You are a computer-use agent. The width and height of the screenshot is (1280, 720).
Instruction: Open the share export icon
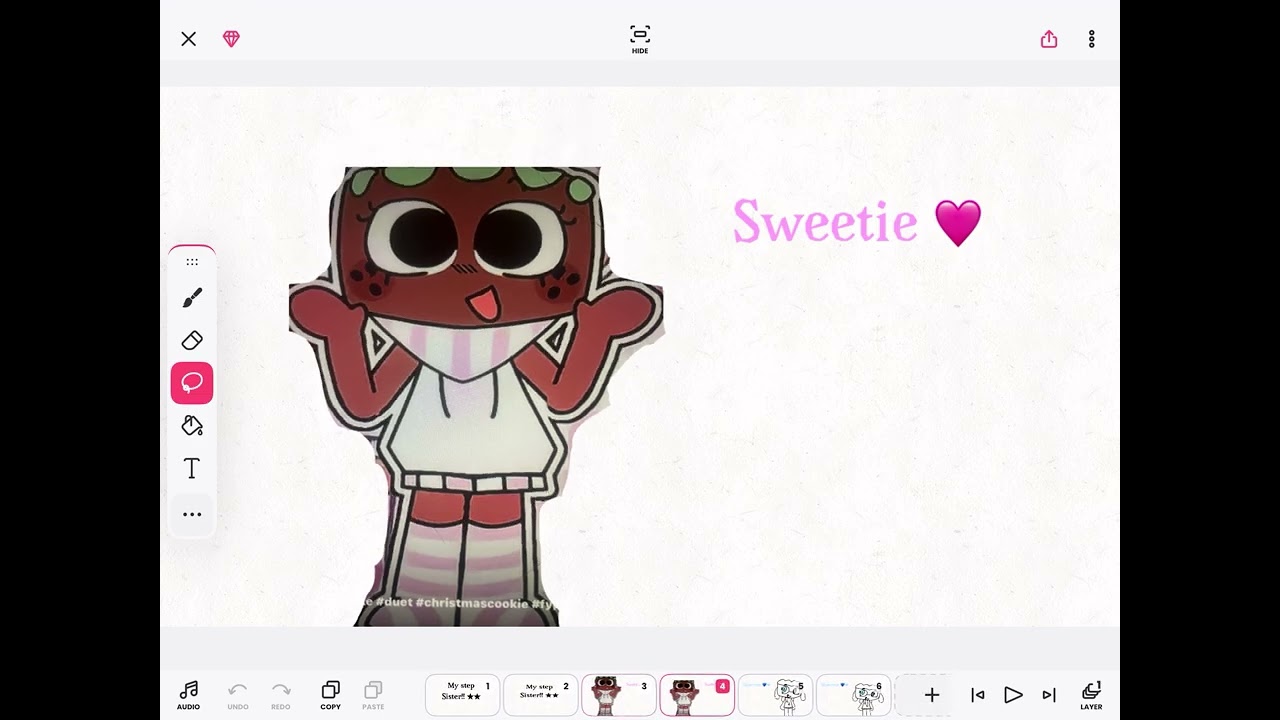pos(1049,39)
